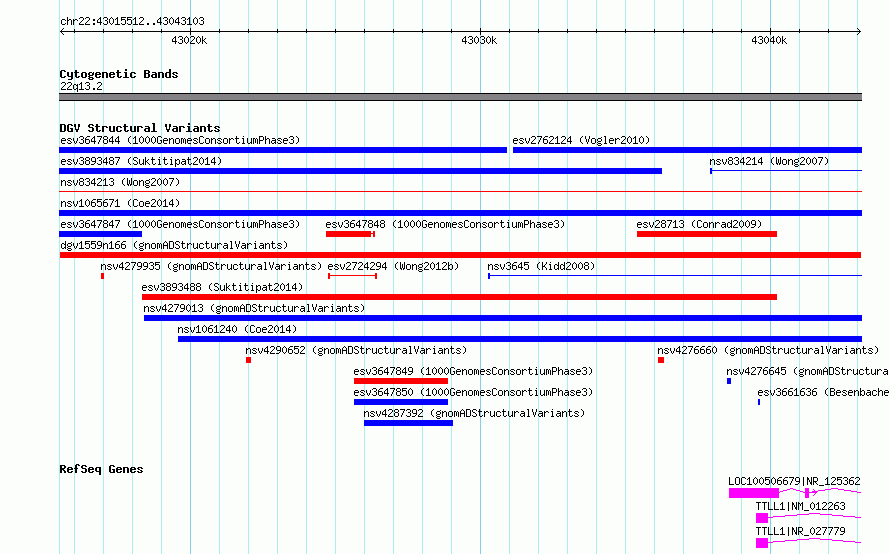This screenshot has width=890, height=554.
Task: Open nsv834213 (Wong2007) variant label
Action: (120, 182)
